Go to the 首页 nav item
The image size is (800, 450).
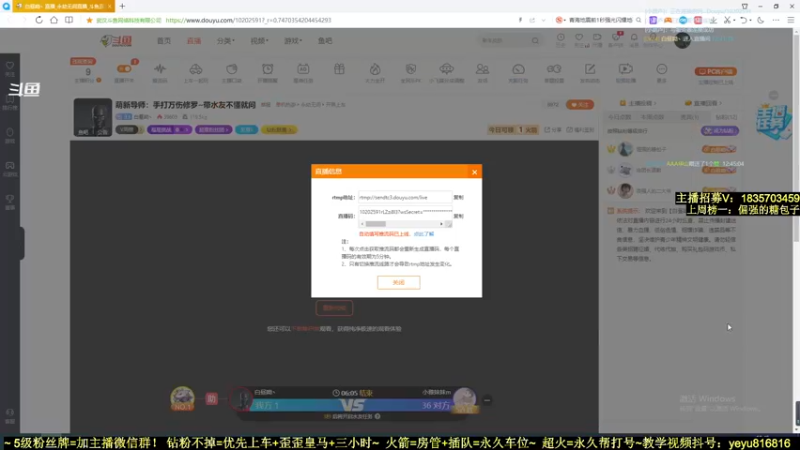(x=164, y=41)
